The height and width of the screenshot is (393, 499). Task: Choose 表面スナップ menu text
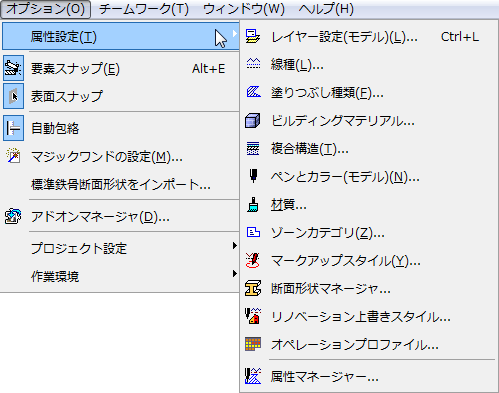[67, 97]
